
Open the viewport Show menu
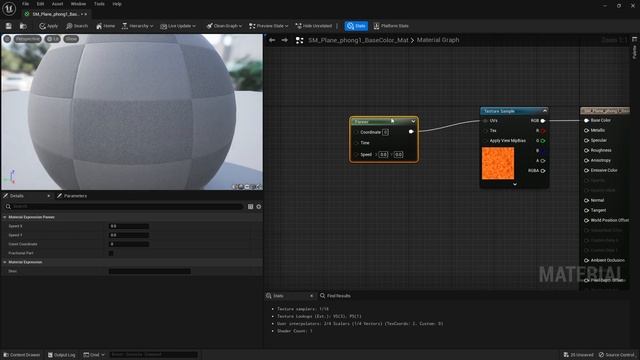point(71,39)
